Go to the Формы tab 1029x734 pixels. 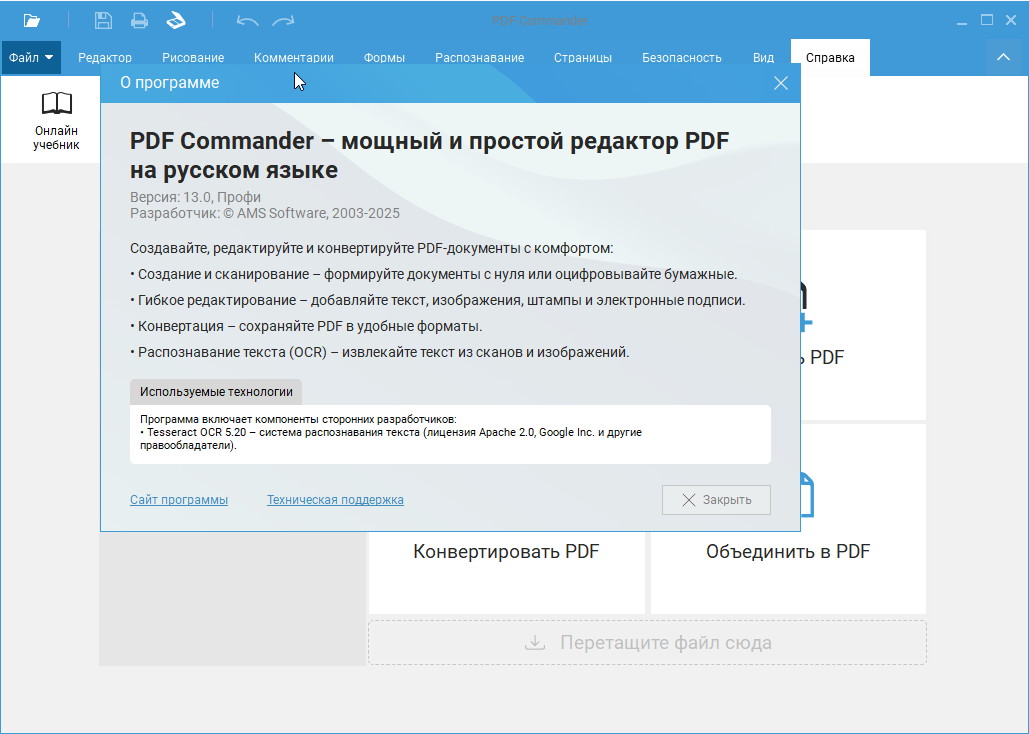[384, 58]
